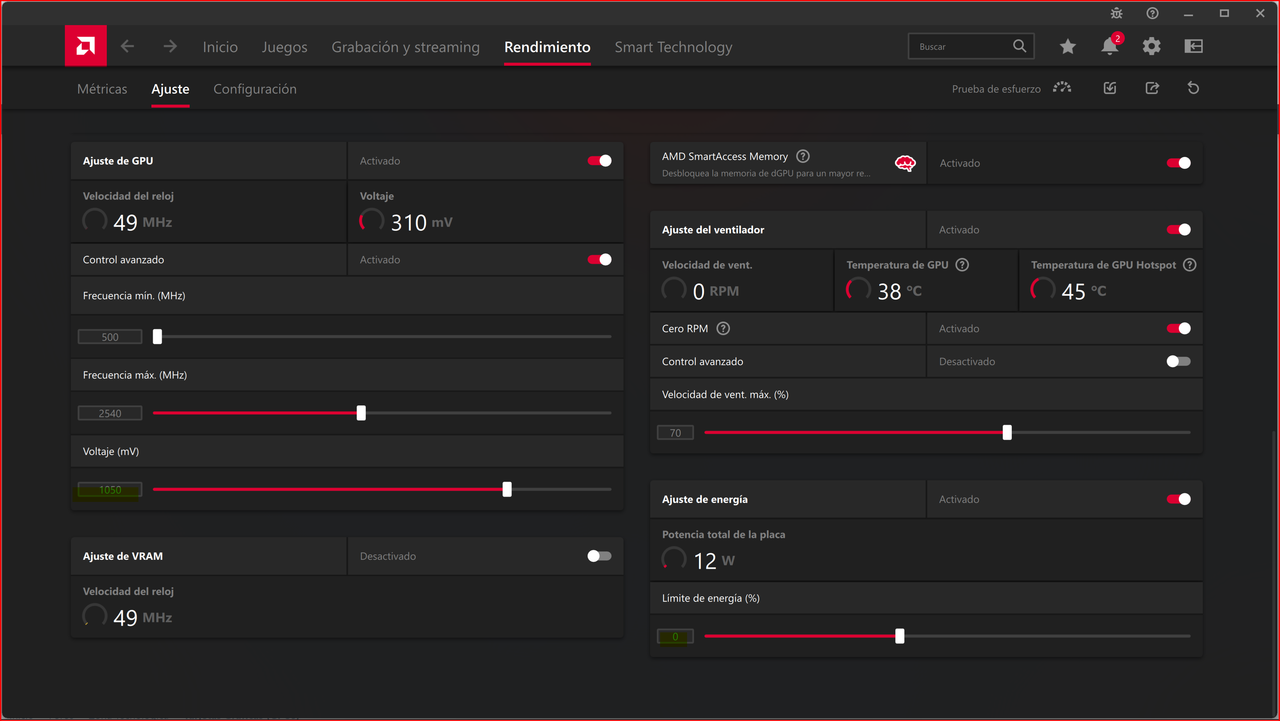Open the notifications bell icon
The width and height of the screenshot is (1280, 721).
[1110, 46]
